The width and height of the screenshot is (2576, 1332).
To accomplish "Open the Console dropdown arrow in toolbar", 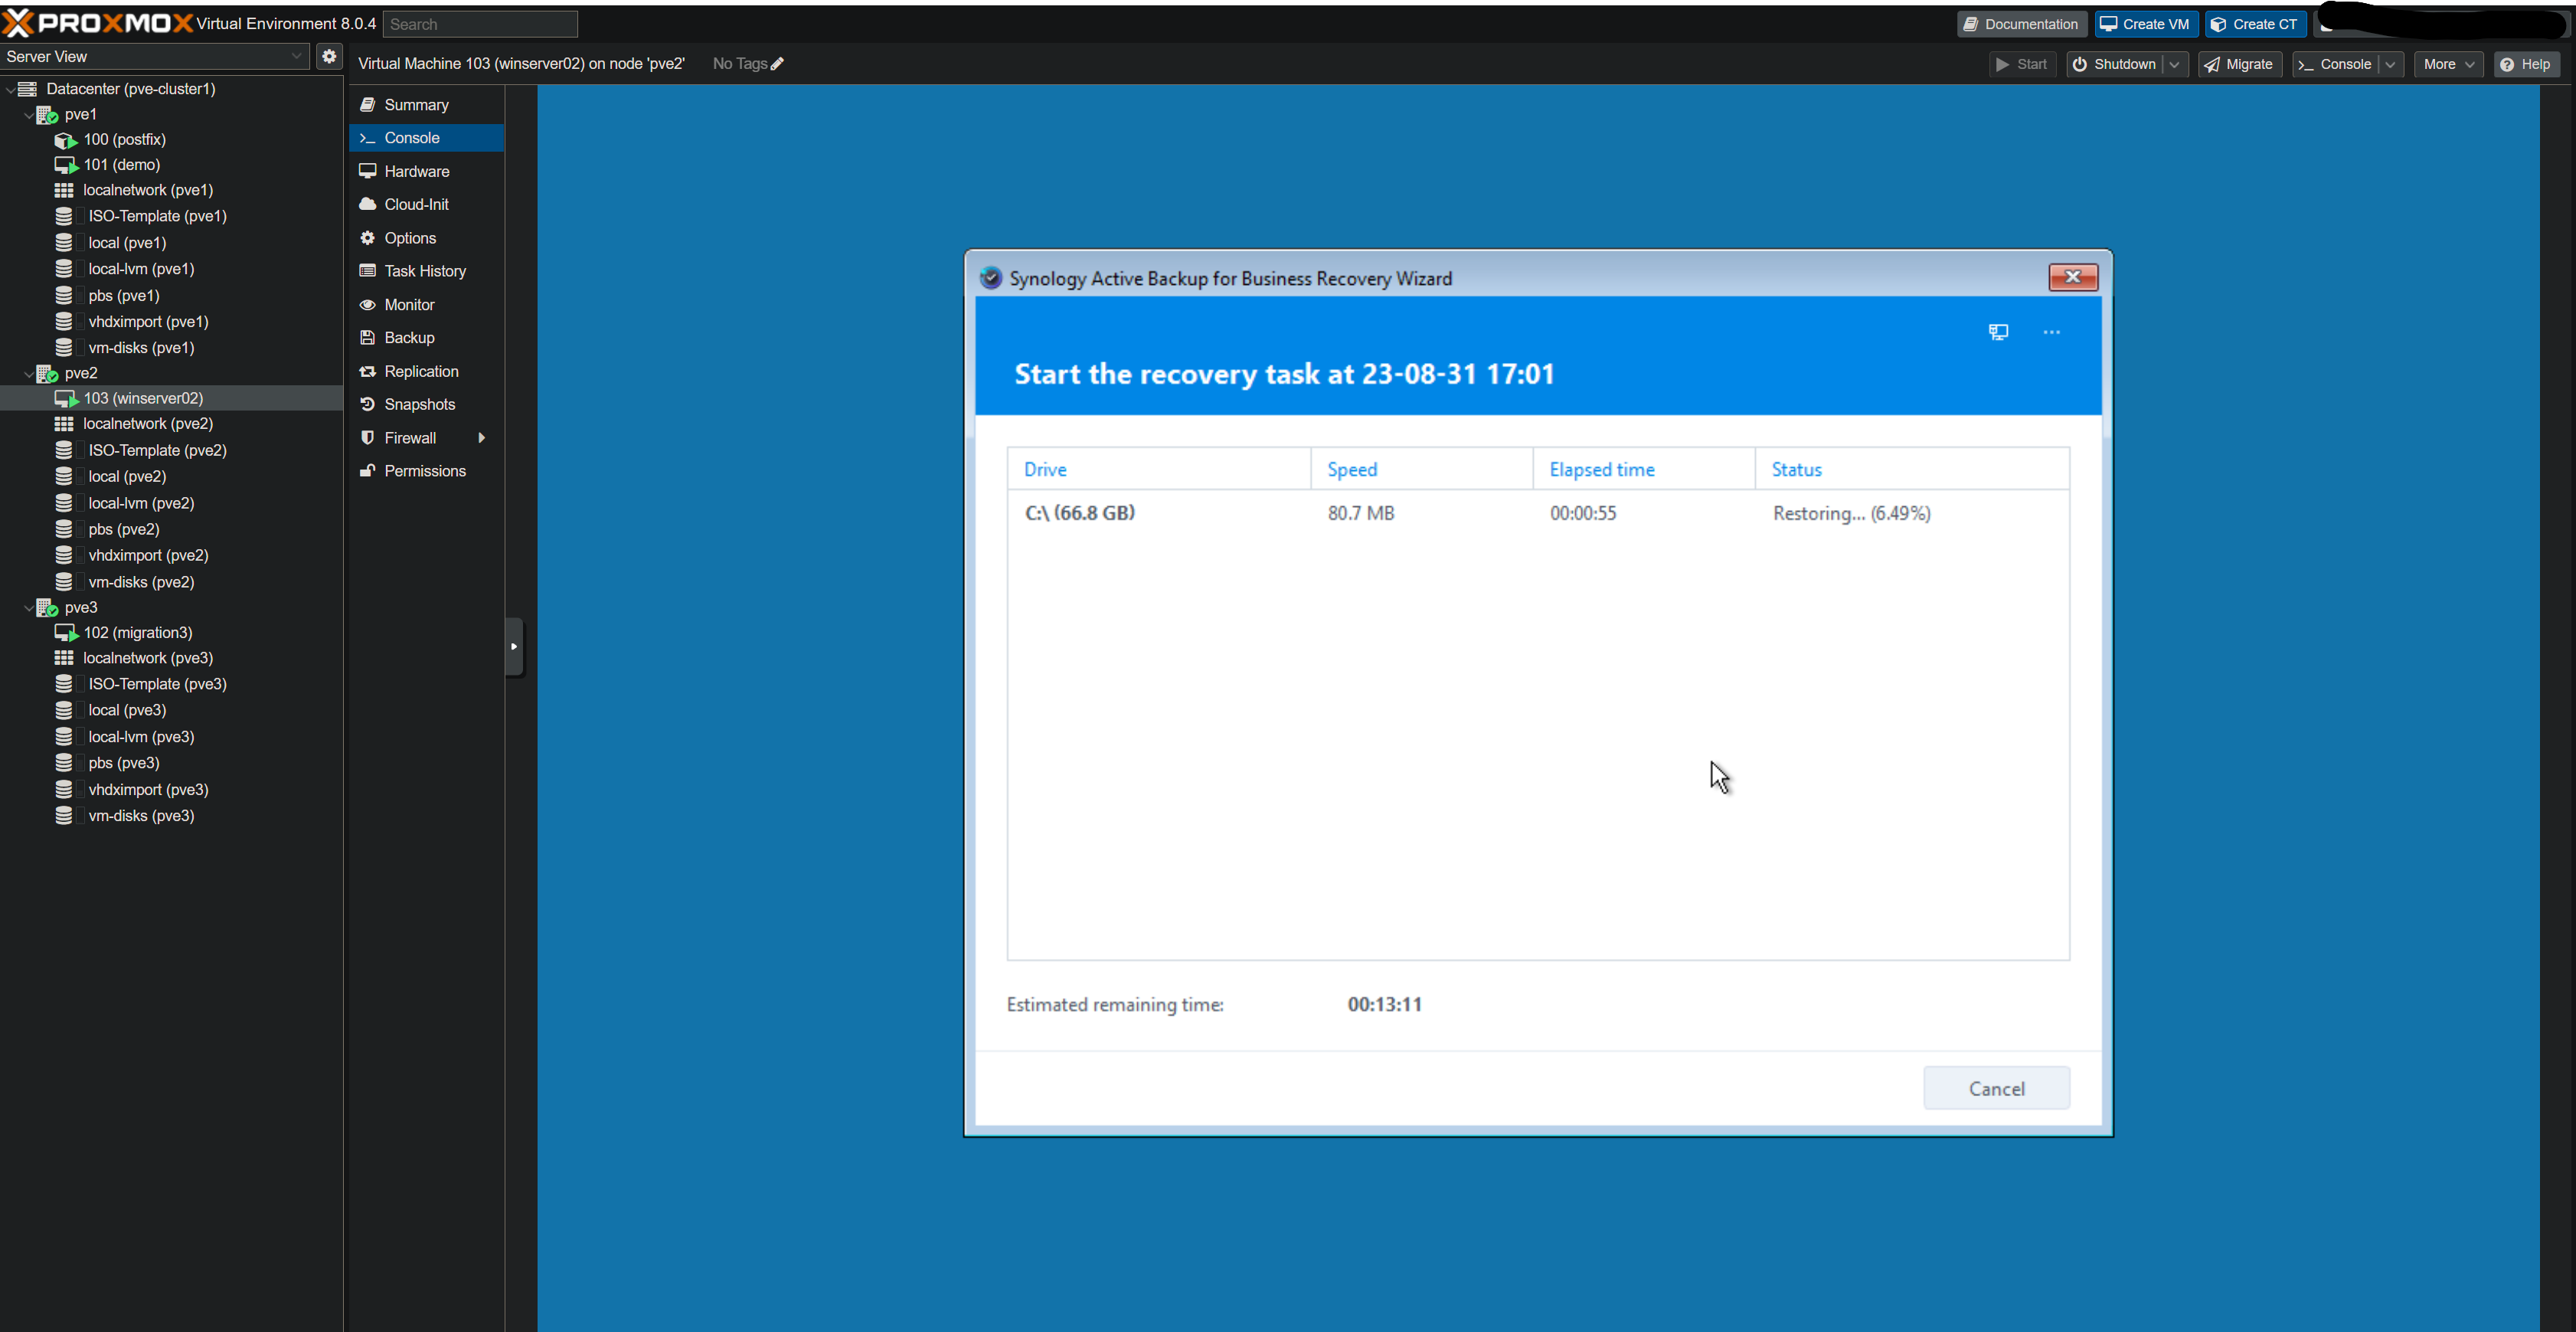I will click(x=2390, y=64).
